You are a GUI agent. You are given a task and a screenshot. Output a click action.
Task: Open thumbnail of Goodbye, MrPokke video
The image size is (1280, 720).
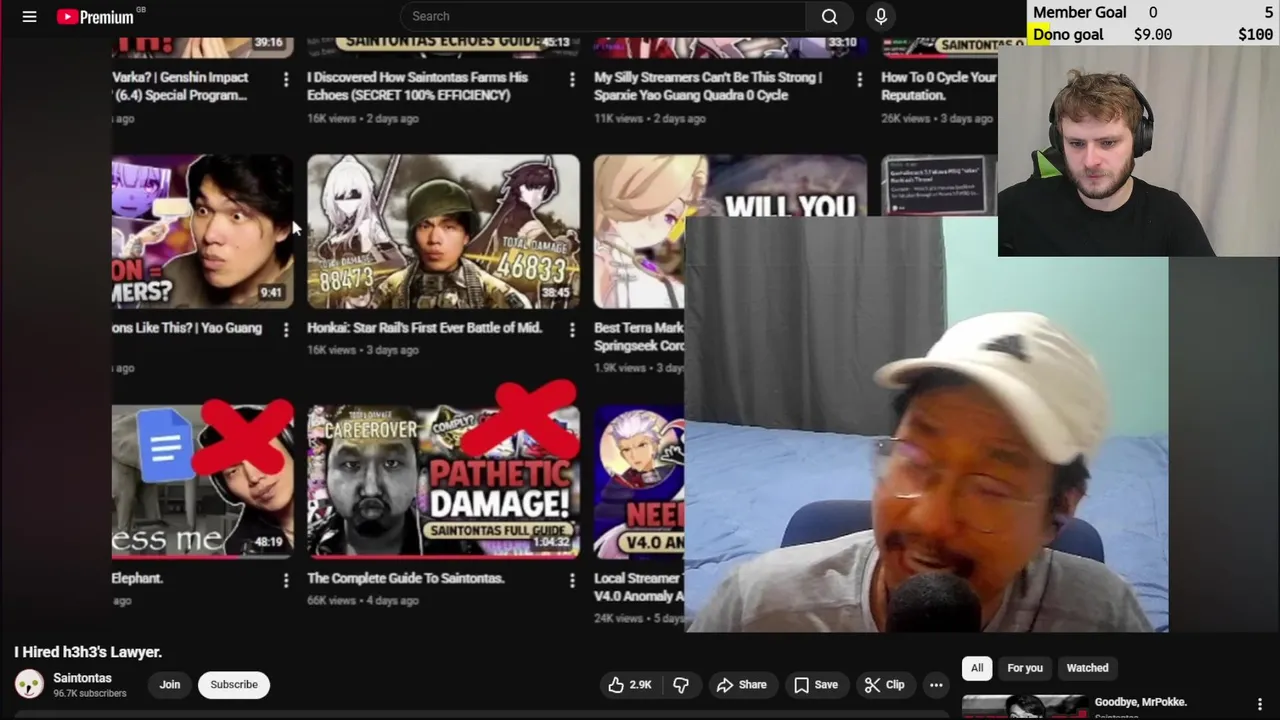click(1024, 707)
